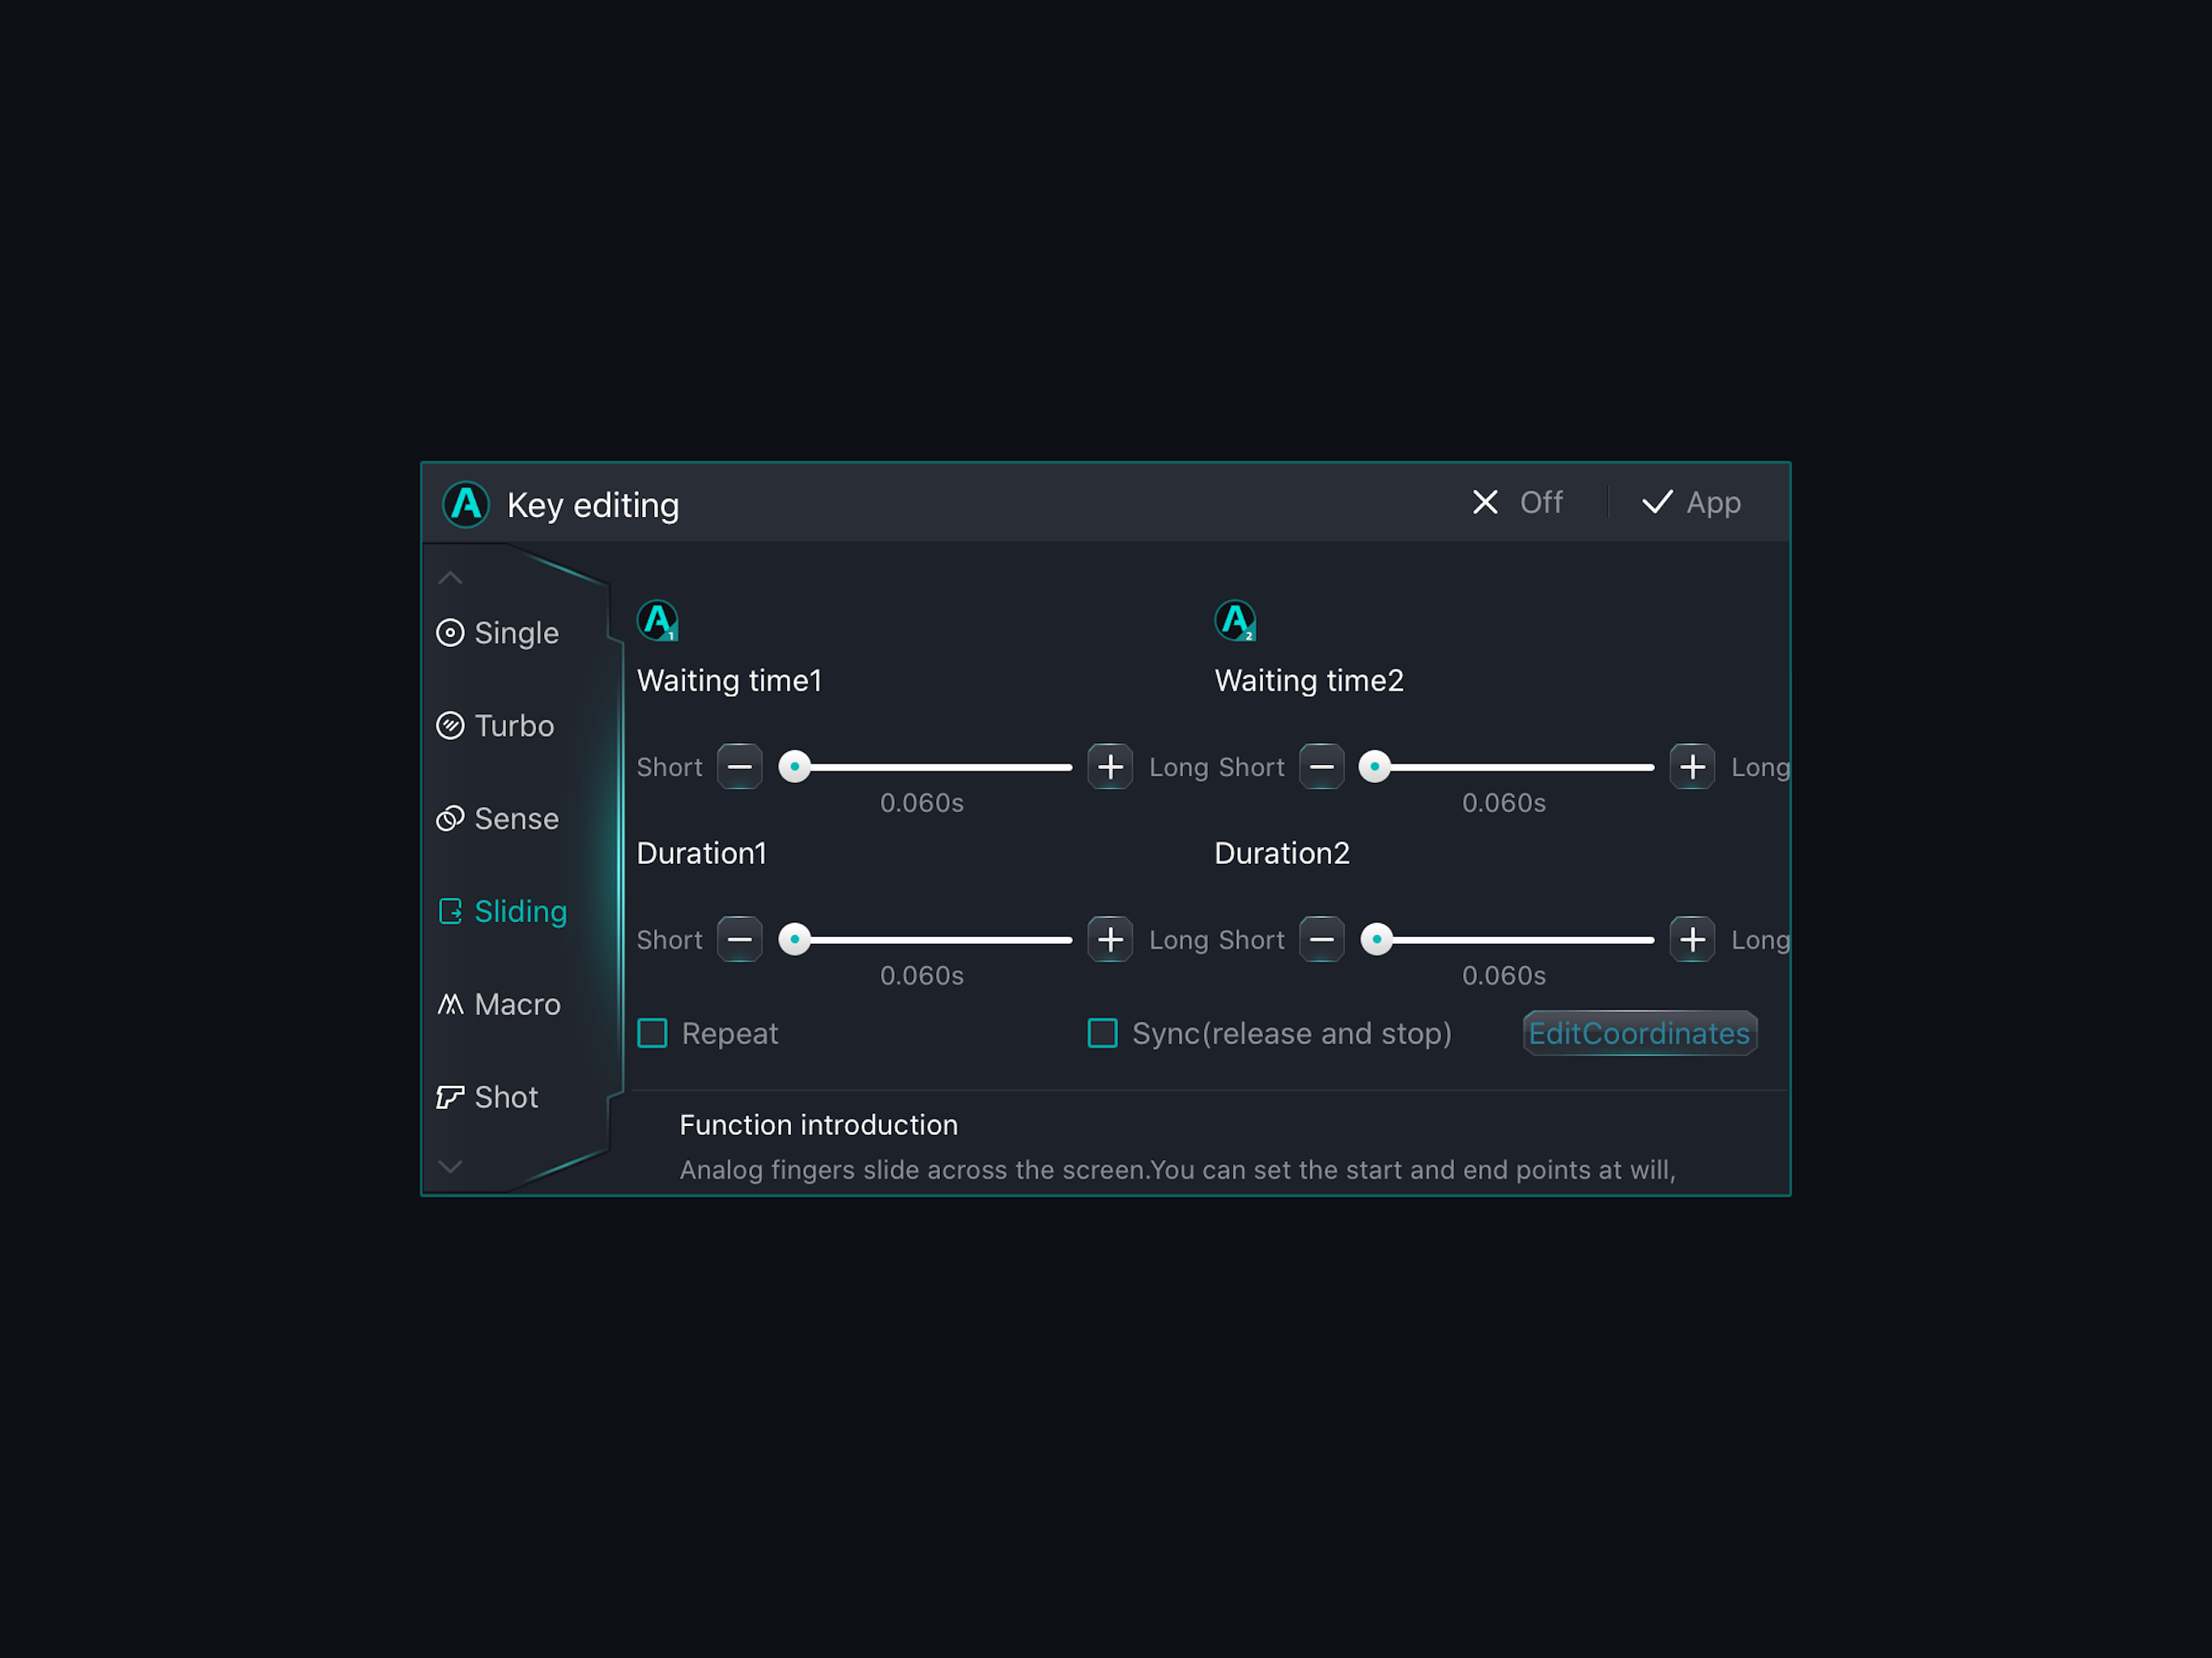Click minus button for Waiting time1
This screenshot has width=2212, height=1658.
coord(739,767)
